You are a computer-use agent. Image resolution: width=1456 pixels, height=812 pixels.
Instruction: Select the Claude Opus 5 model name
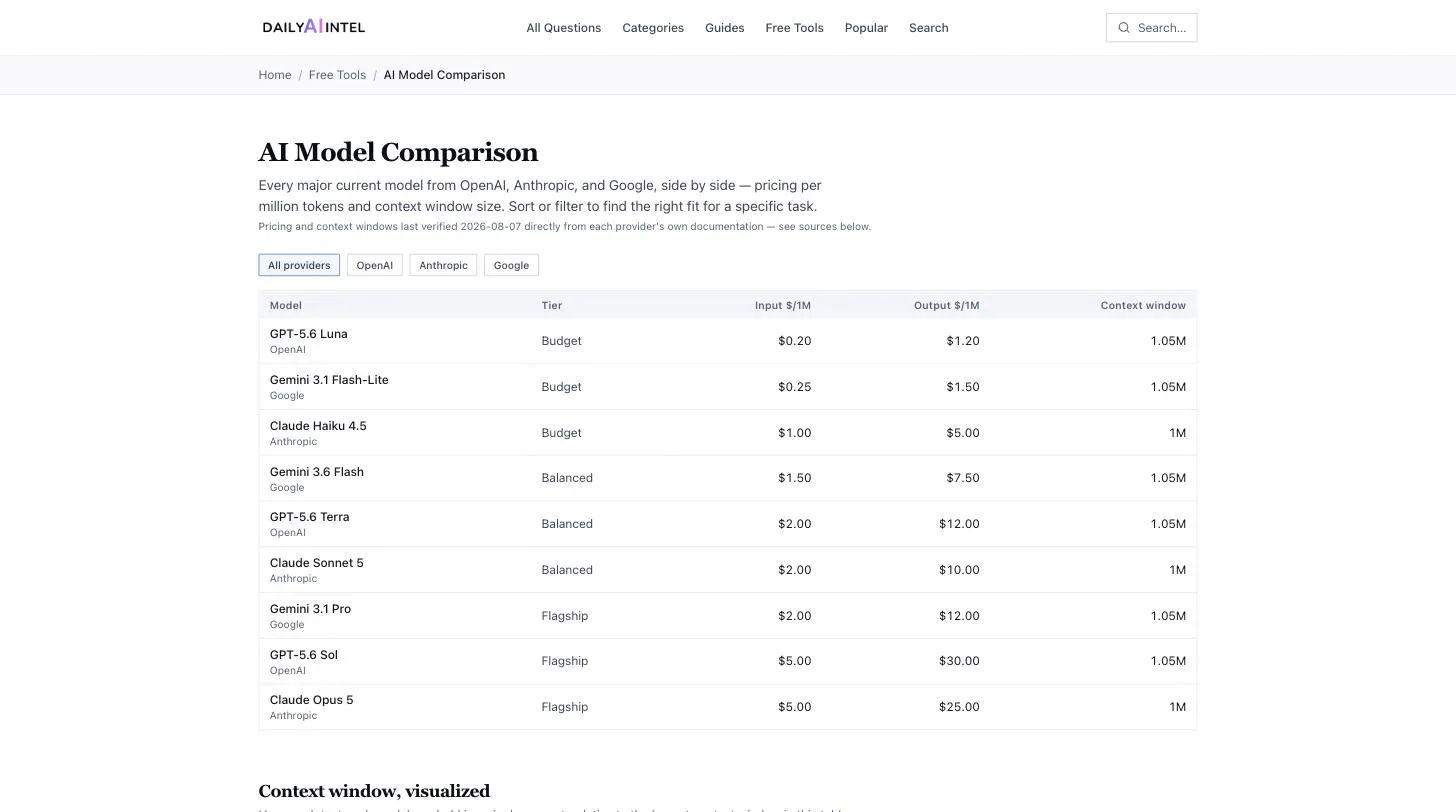(312, 700)
